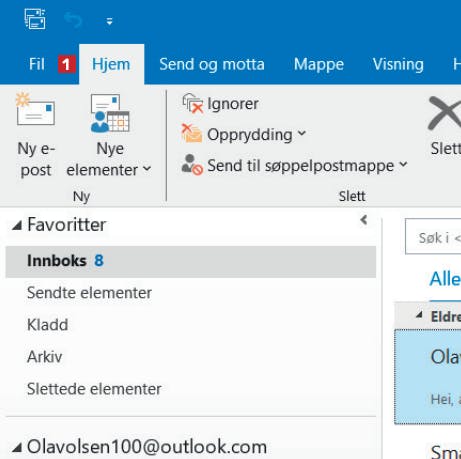Click the Opprydding cleanup icon
The width and height of the screenshot is (461, 459).
(192, 133)
